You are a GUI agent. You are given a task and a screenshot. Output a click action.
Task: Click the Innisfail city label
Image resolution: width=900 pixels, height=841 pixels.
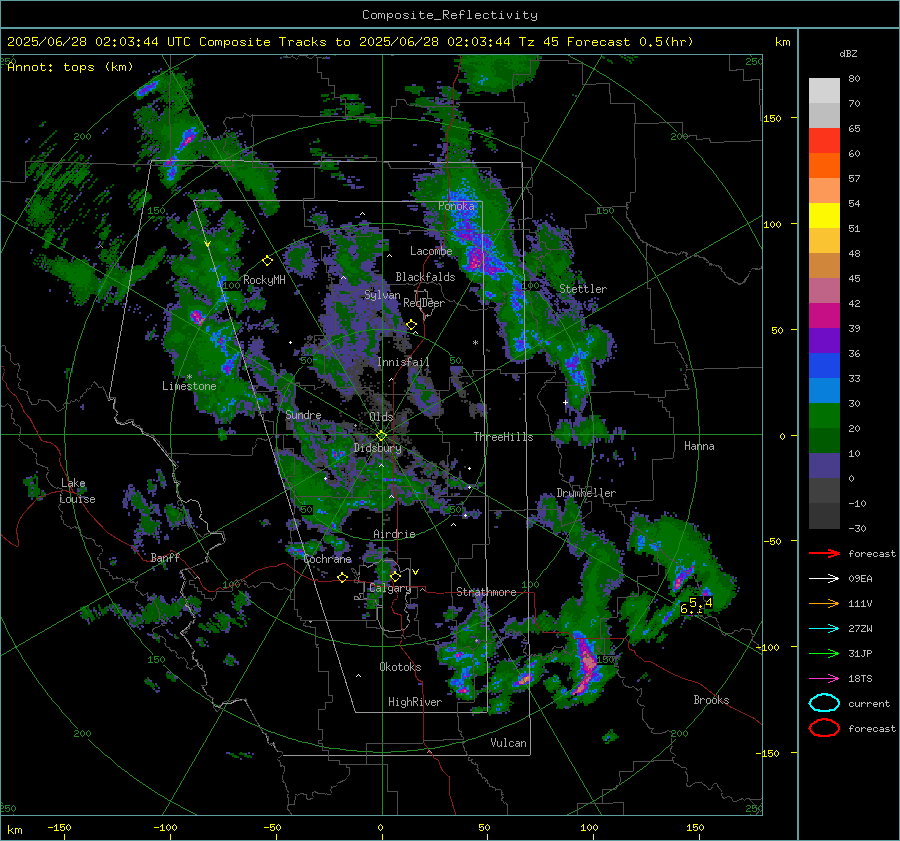tap(403, 362)
